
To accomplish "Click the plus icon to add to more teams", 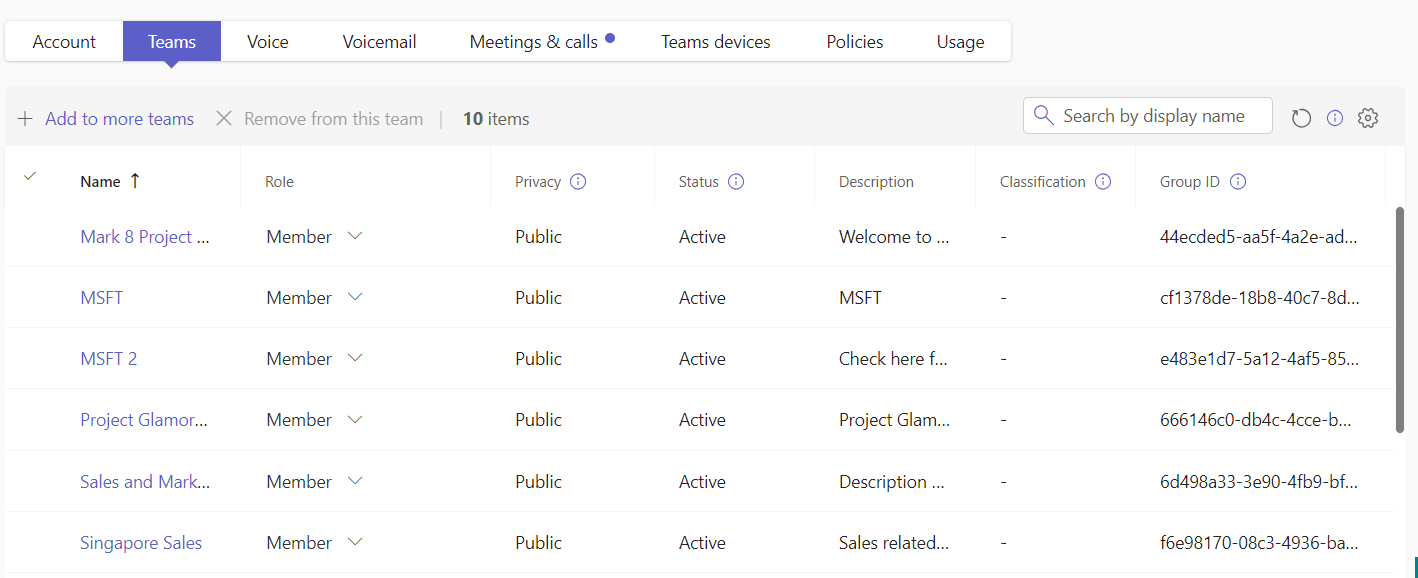I will (x=25, y=118).
